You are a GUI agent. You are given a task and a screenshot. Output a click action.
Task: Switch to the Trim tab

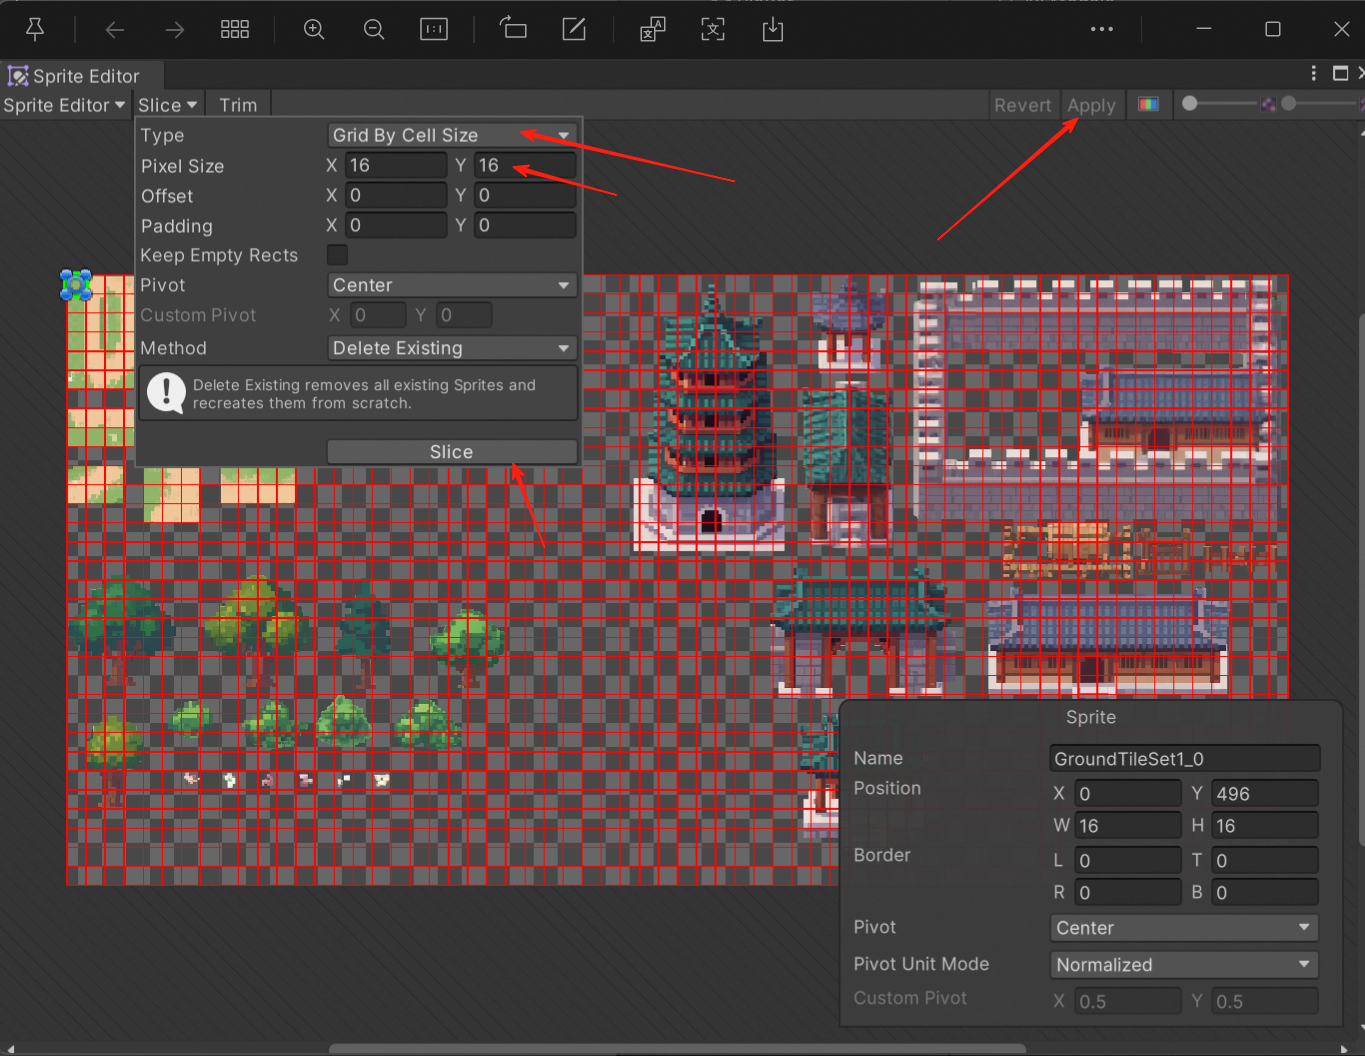(238, 104)
